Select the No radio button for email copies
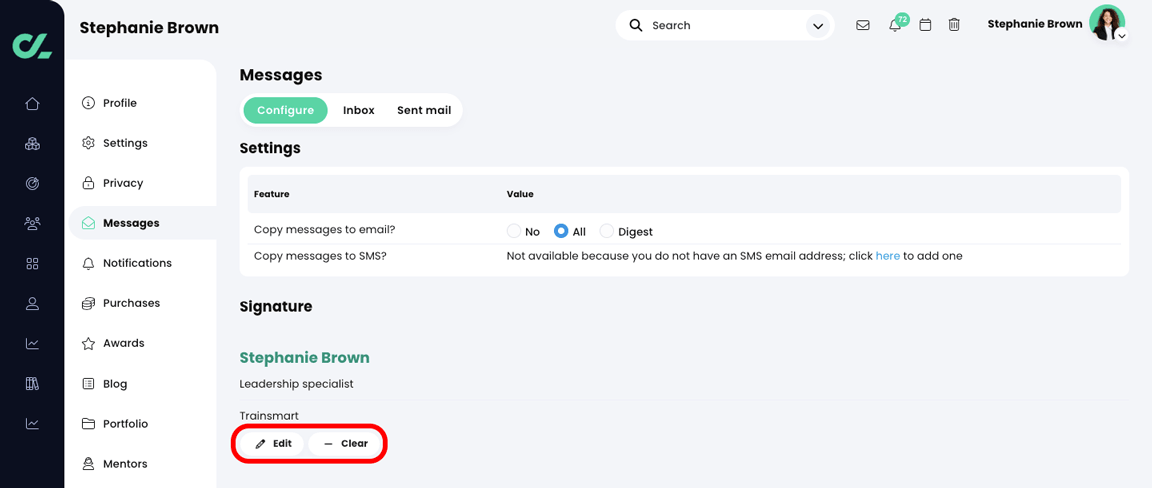 point(514,231)
